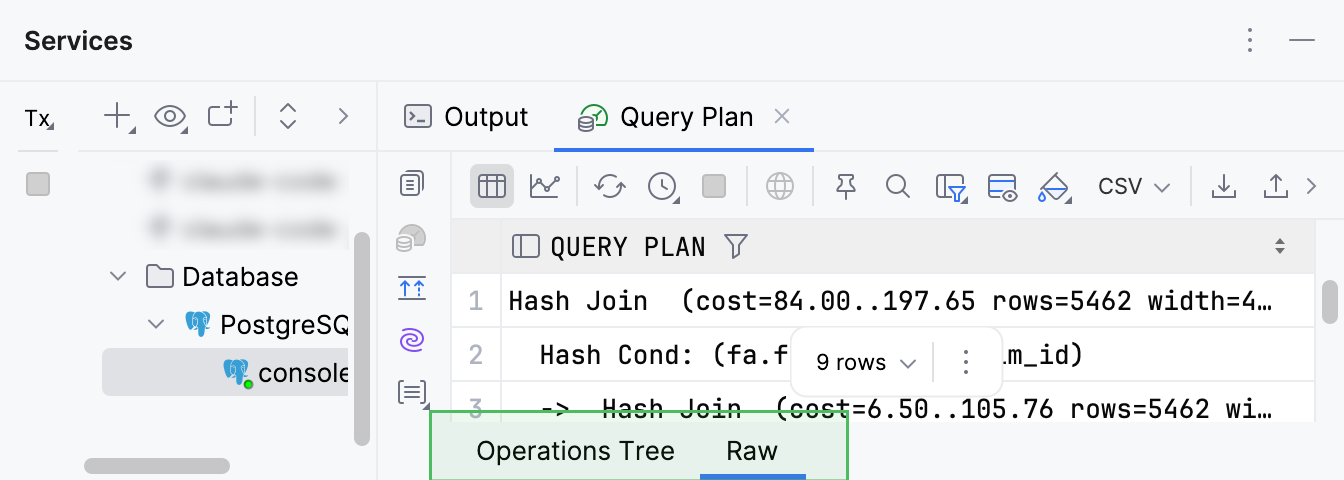Reload the query plan data
This screenshot has height=480, width=1344.
tap(609, 186)
